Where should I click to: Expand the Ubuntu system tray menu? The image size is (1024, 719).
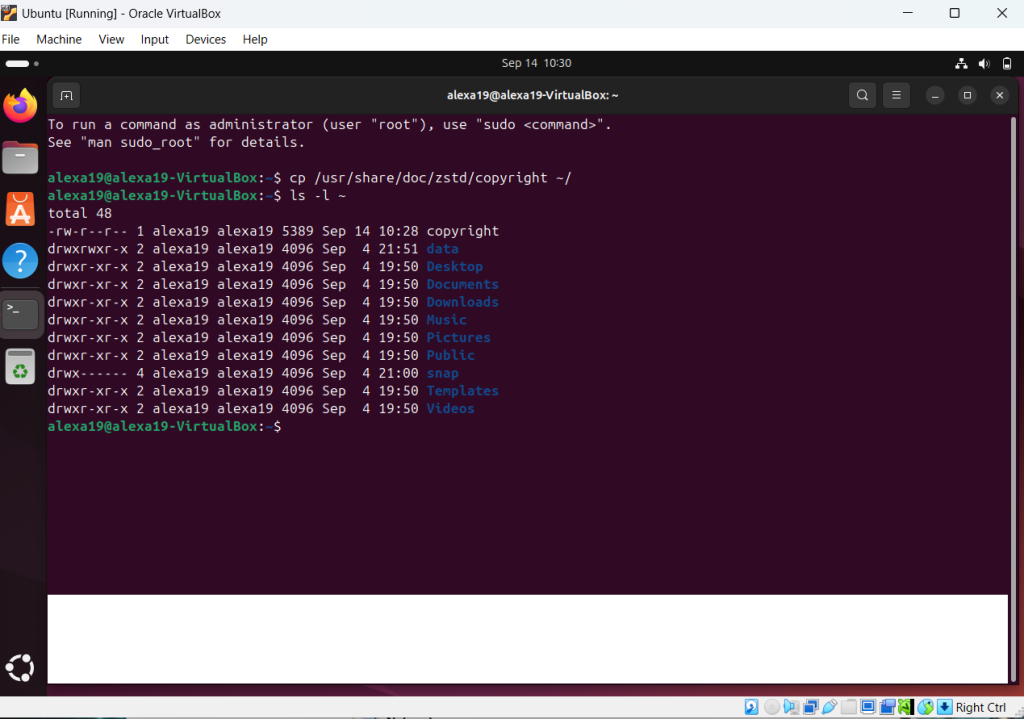(x=984, y=63)
